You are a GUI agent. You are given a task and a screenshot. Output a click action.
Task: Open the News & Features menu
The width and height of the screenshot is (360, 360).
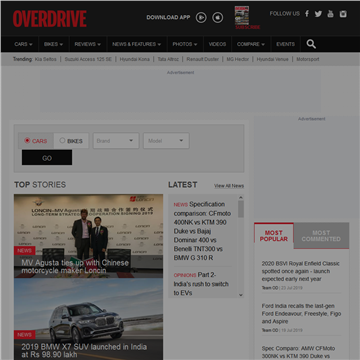tap(137, 44)
